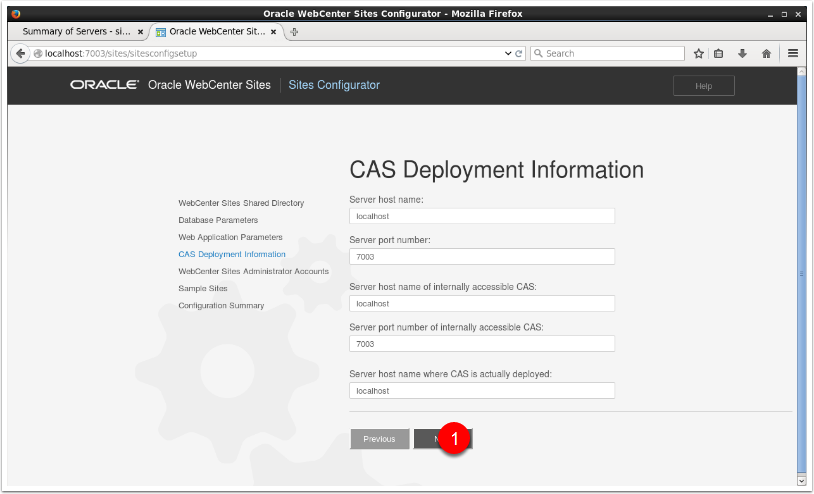Click the Previous button

click(379, 439)
